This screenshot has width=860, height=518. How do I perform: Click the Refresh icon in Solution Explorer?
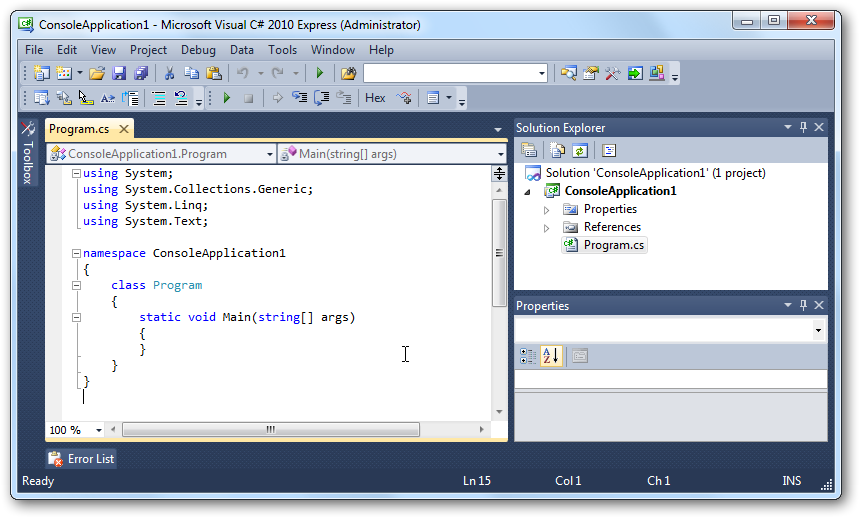point(579,150)
